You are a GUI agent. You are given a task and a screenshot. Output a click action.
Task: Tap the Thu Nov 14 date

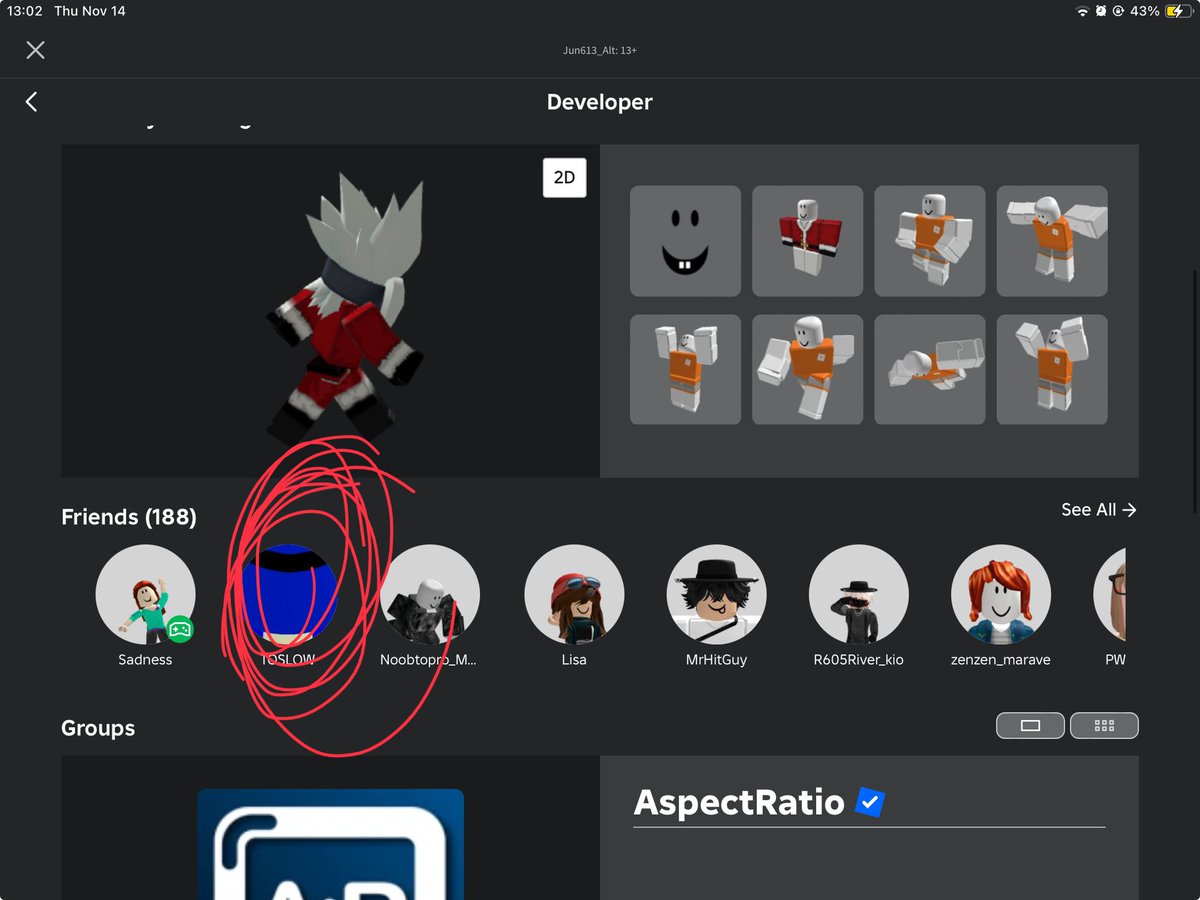point(91,11)
